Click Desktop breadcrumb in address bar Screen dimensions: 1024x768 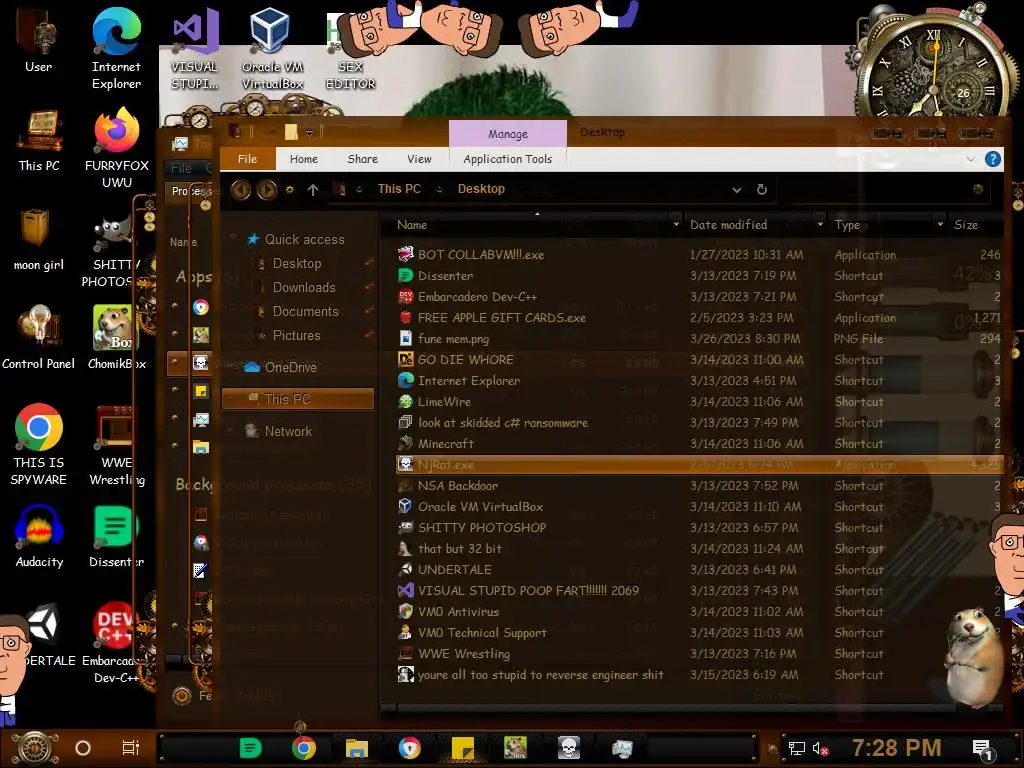point(481,189)
